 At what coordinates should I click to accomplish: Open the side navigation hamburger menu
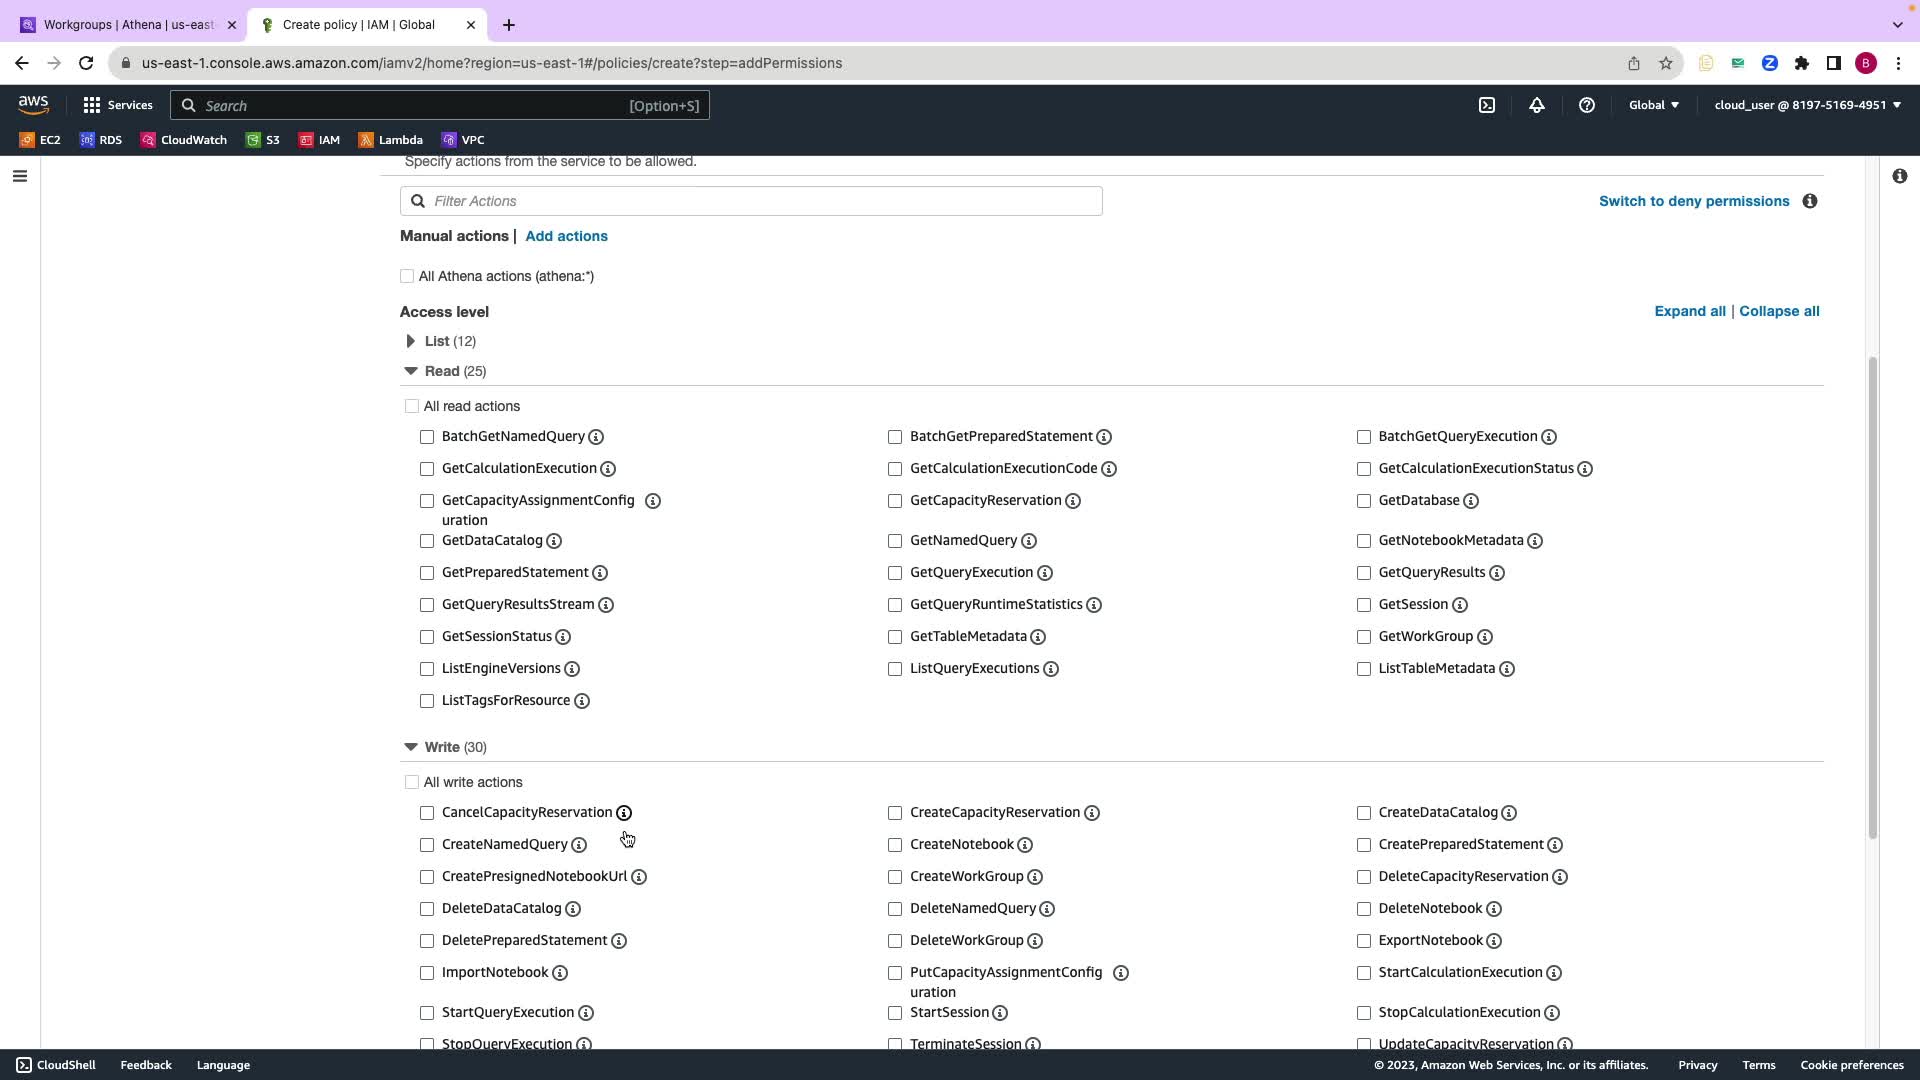pos(20,177)
